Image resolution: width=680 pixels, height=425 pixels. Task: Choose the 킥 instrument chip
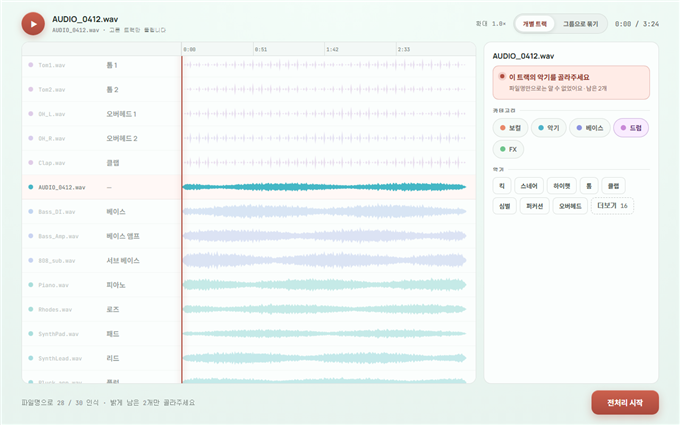502,186
